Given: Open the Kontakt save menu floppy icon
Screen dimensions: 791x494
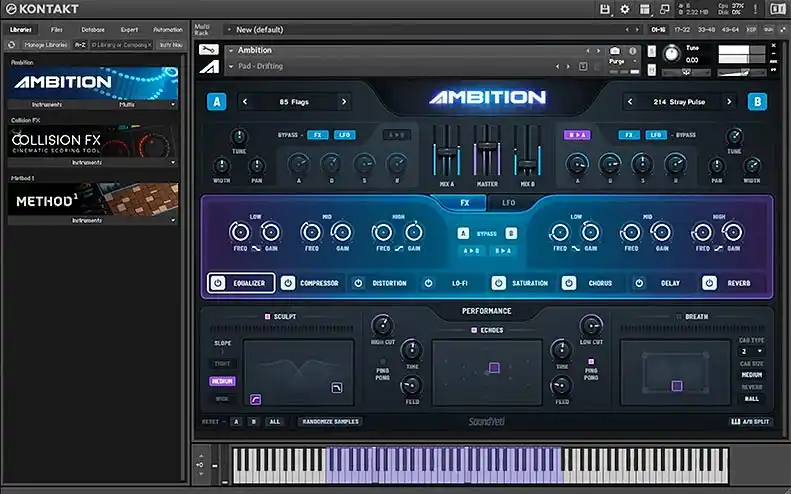Looking at the screenshot, I should [x=604, y=9].
